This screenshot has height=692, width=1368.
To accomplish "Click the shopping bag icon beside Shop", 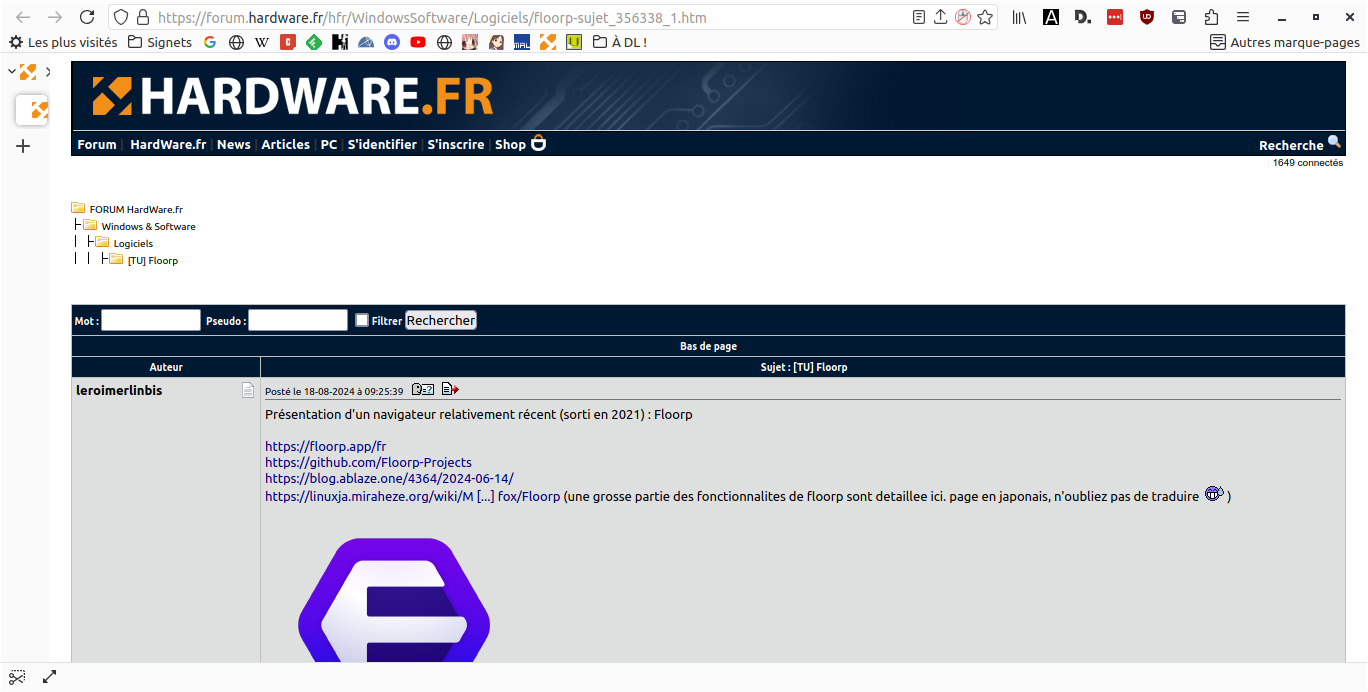I will click(x=538, y=143).
